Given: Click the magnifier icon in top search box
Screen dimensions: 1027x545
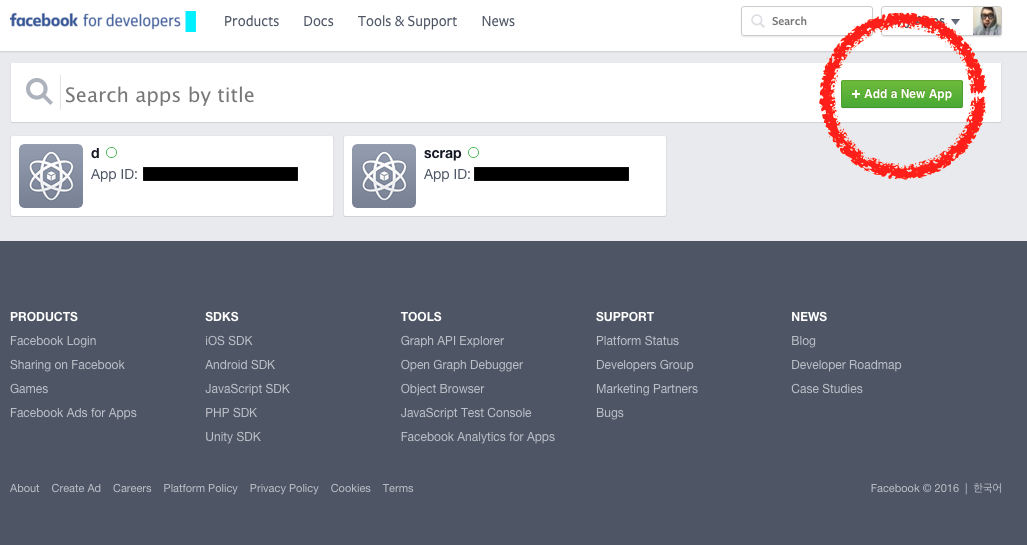Looking at the screenshot, I should [x=758, y=21].
